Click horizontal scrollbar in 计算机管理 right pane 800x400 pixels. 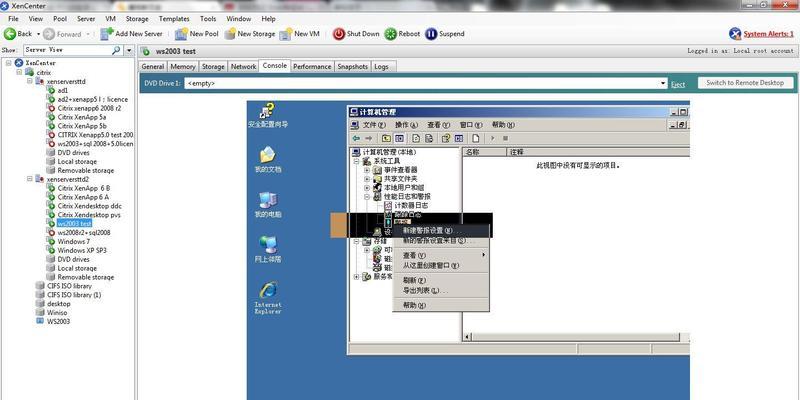pos(577,337)
